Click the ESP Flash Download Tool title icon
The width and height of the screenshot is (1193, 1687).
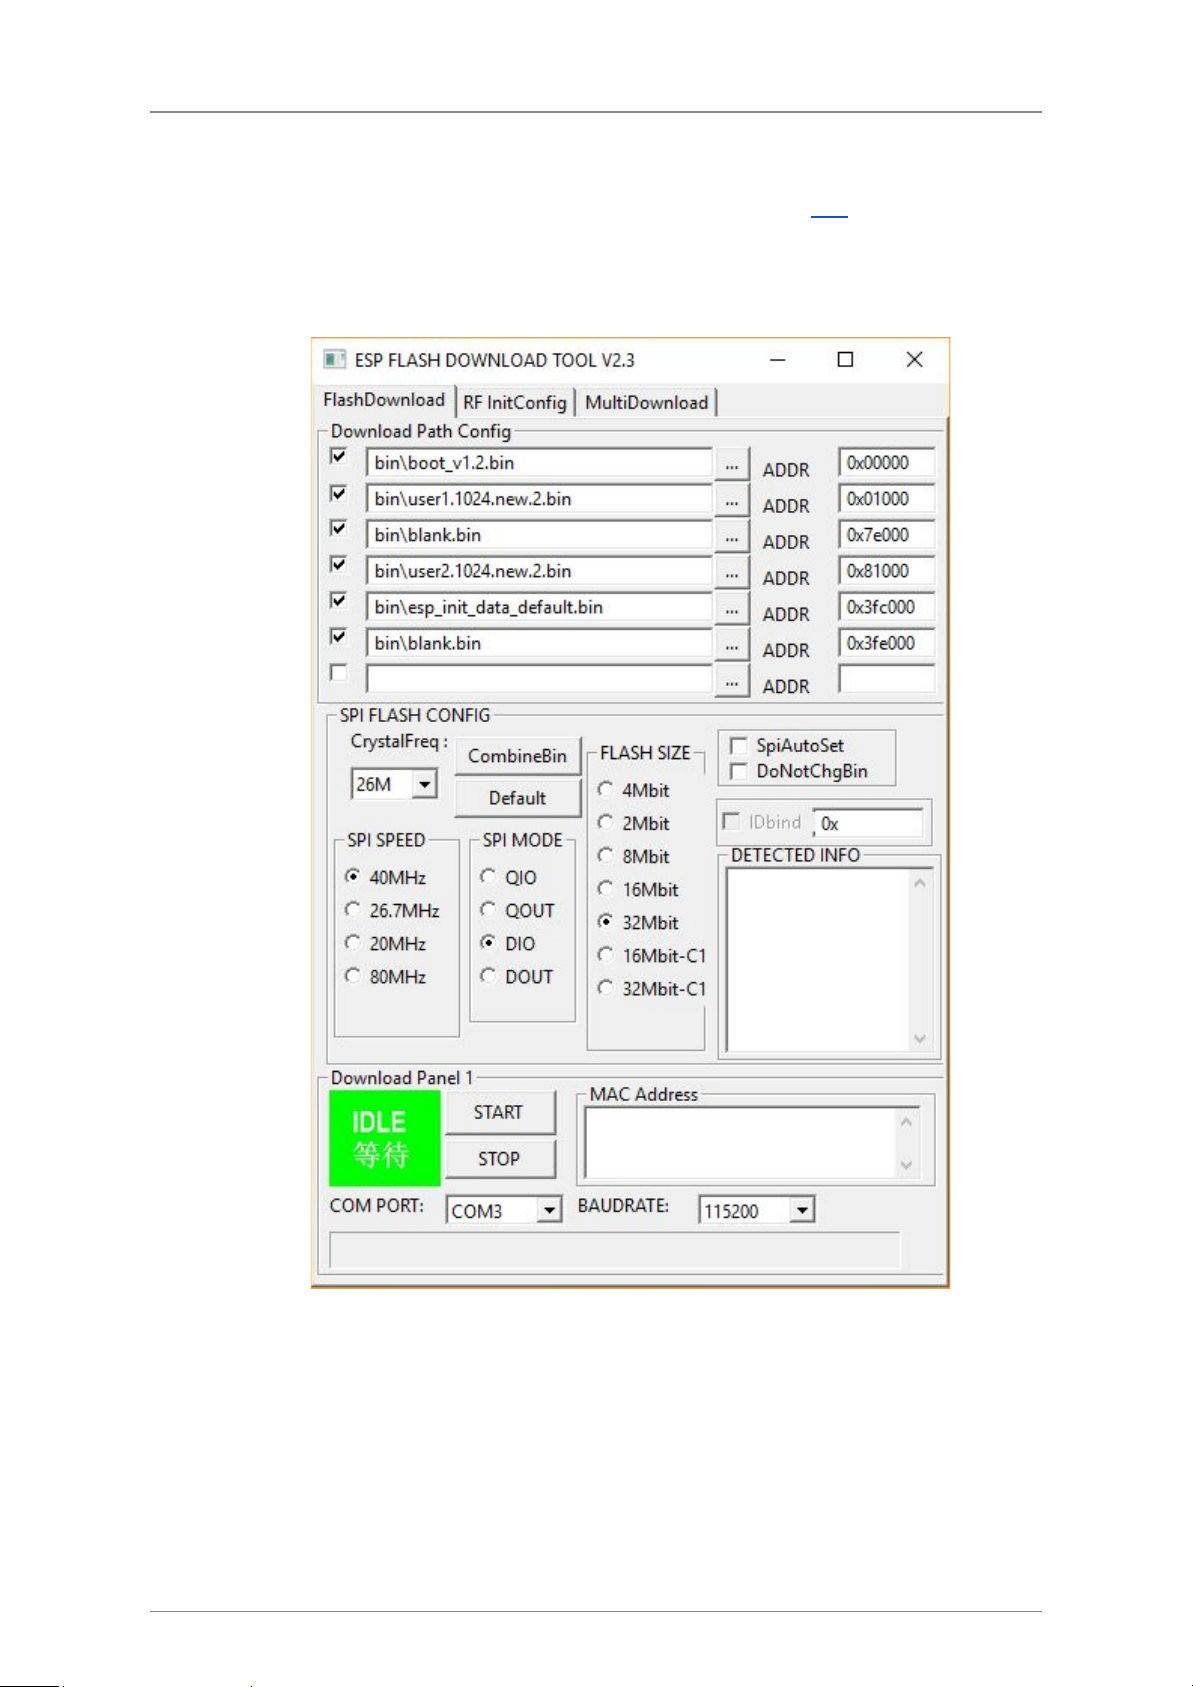(x=334, y=360)
